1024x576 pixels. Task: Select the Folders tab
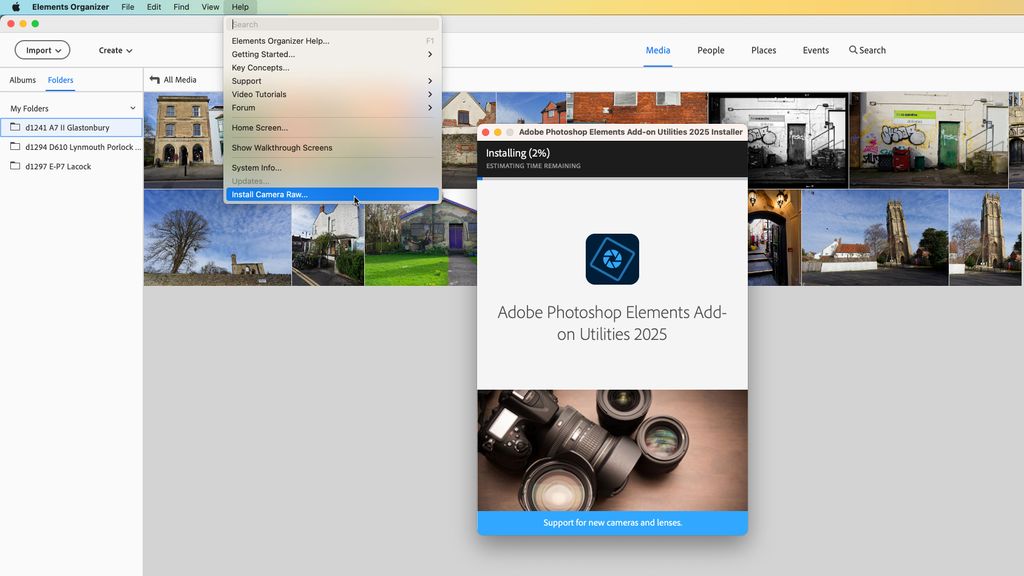(60, 79)
